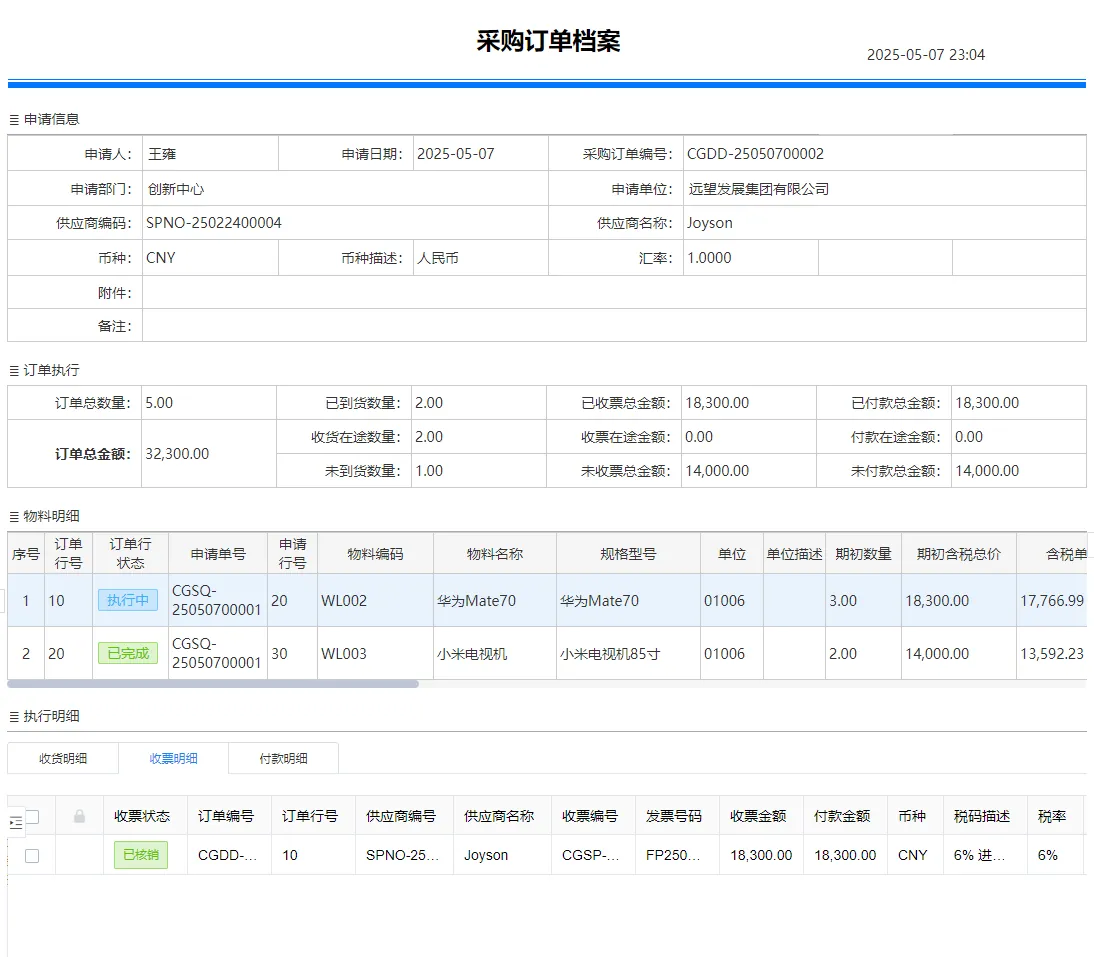1094x957 pixels.
Task: Click the 付款在途金额 value 0.00
Action: click(969, 437)
